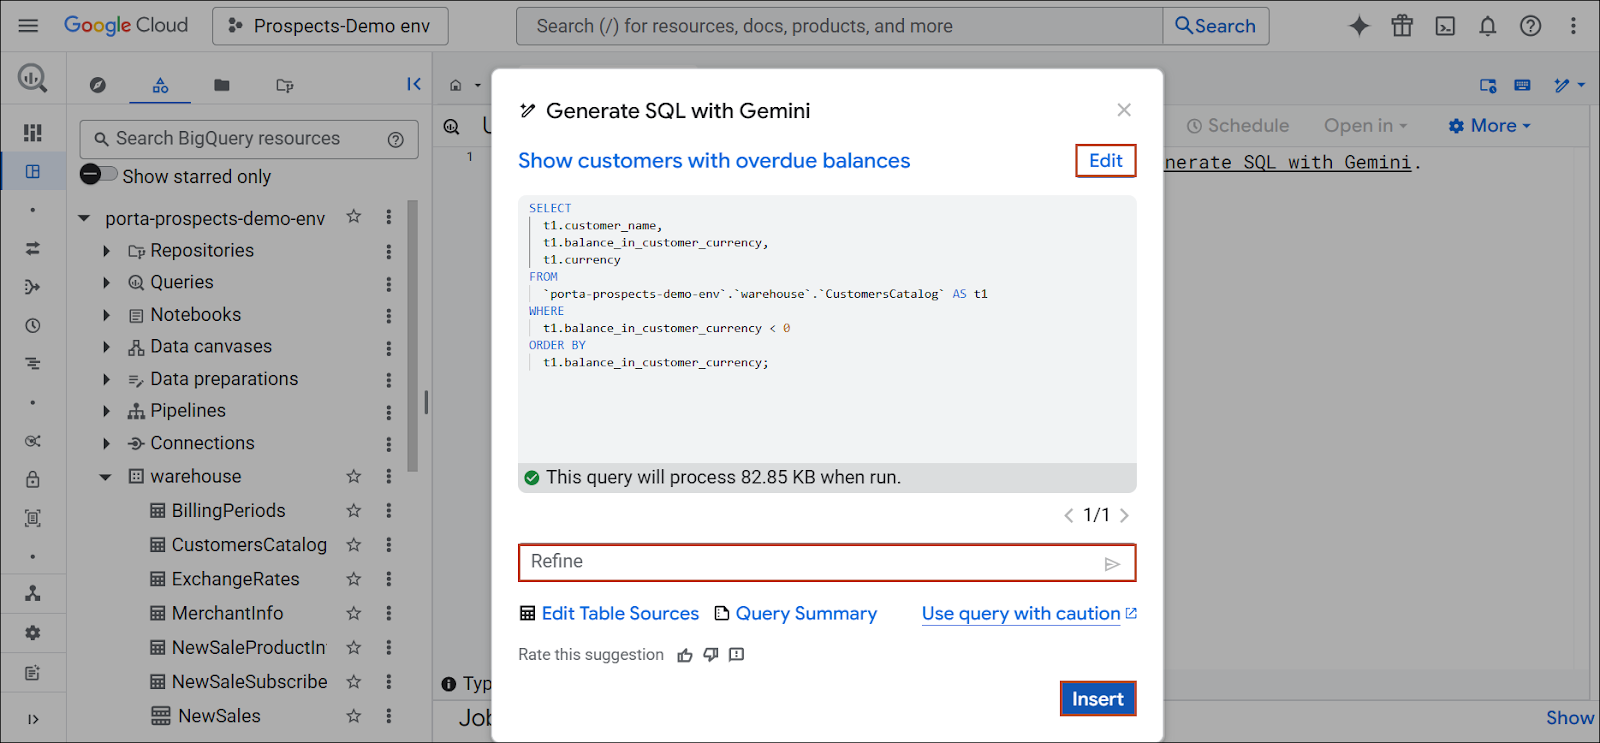
Task: Star the warehouse dataset
Action: click(353, 476)
